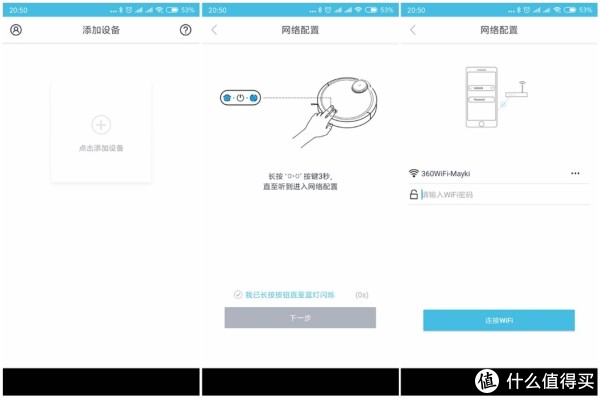Tap the plus icon to add device
The image size is (600, 399).
[x=101, y=125]
